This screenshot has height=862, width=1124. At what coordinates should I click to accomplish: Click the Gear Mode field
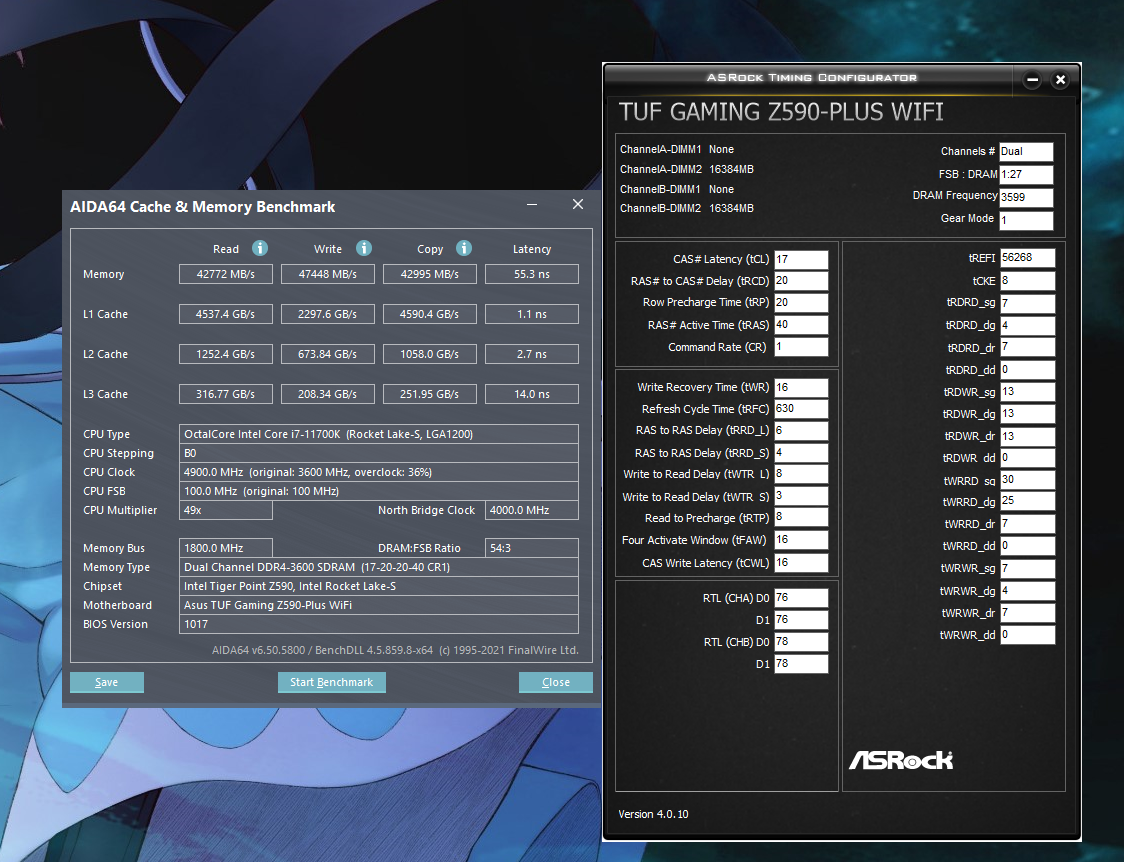point(1027,220)
